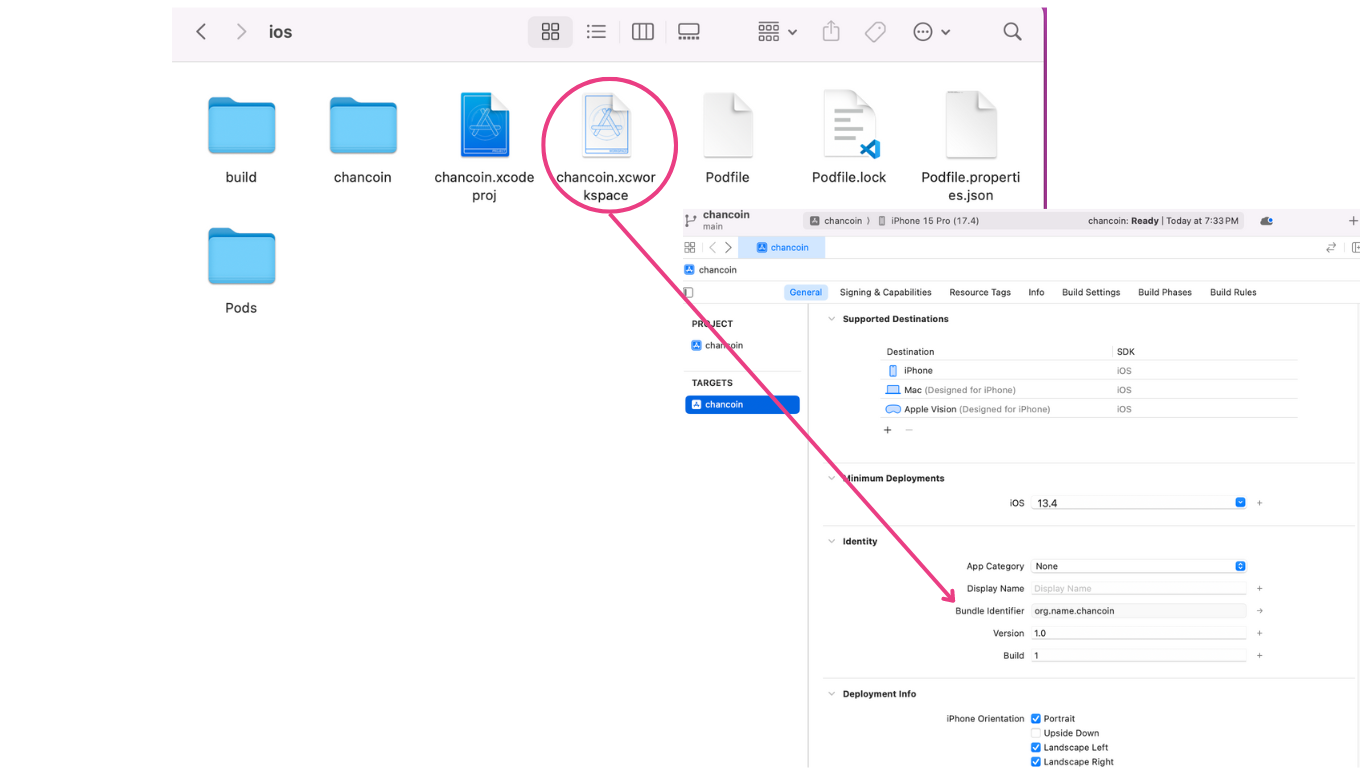This screenshot has height=768, width=1366.
Task: Click the Finder search icon
Action: (x=1012, y=32)
